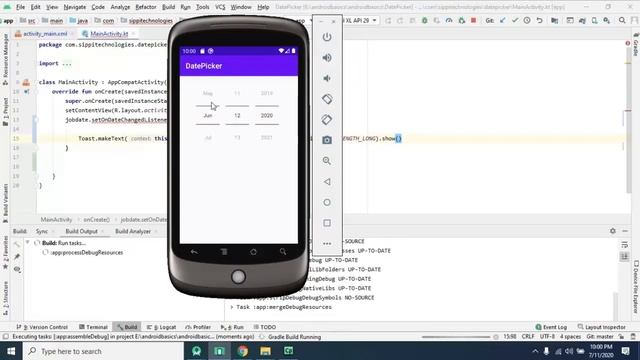
Task: Open Build panel settings gear icon
Action: click(613, 231)
